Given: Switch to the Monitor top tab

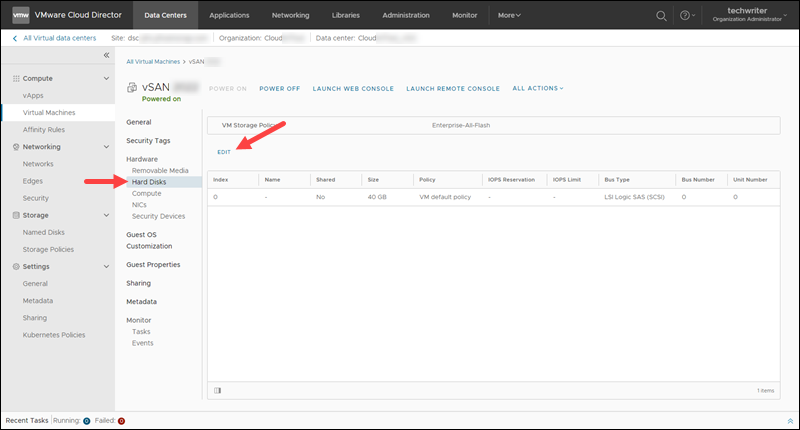Looking at the screenshot, I should pos(464,15).
